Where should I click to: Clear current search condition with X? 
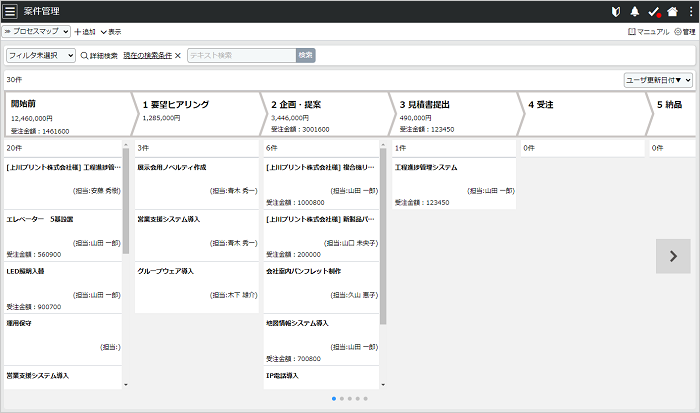(x=178, y=55)
